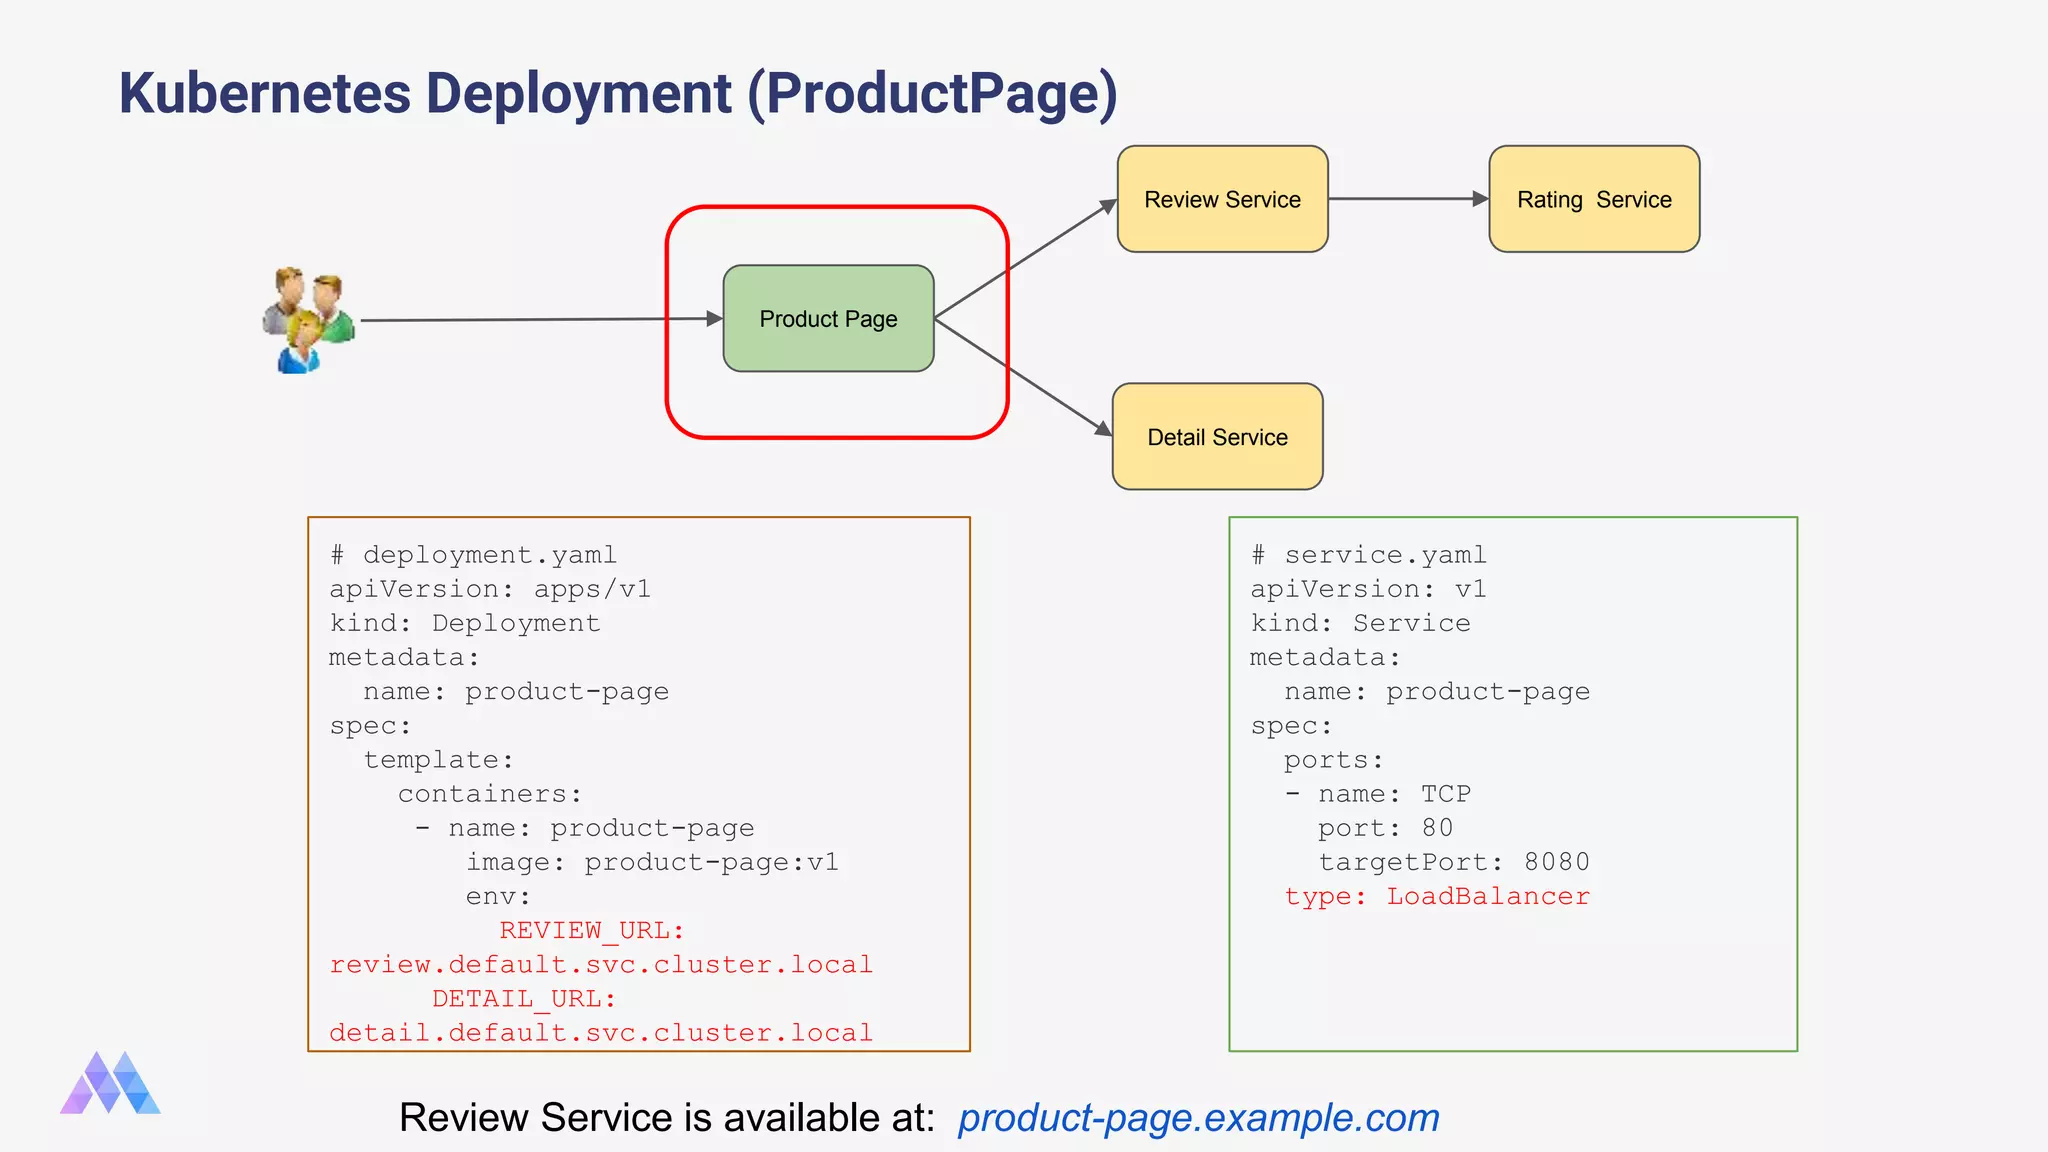Click the # deployment.yaml comment line
Viewport: 2048px width, 1152px height.
coord(473,555)
